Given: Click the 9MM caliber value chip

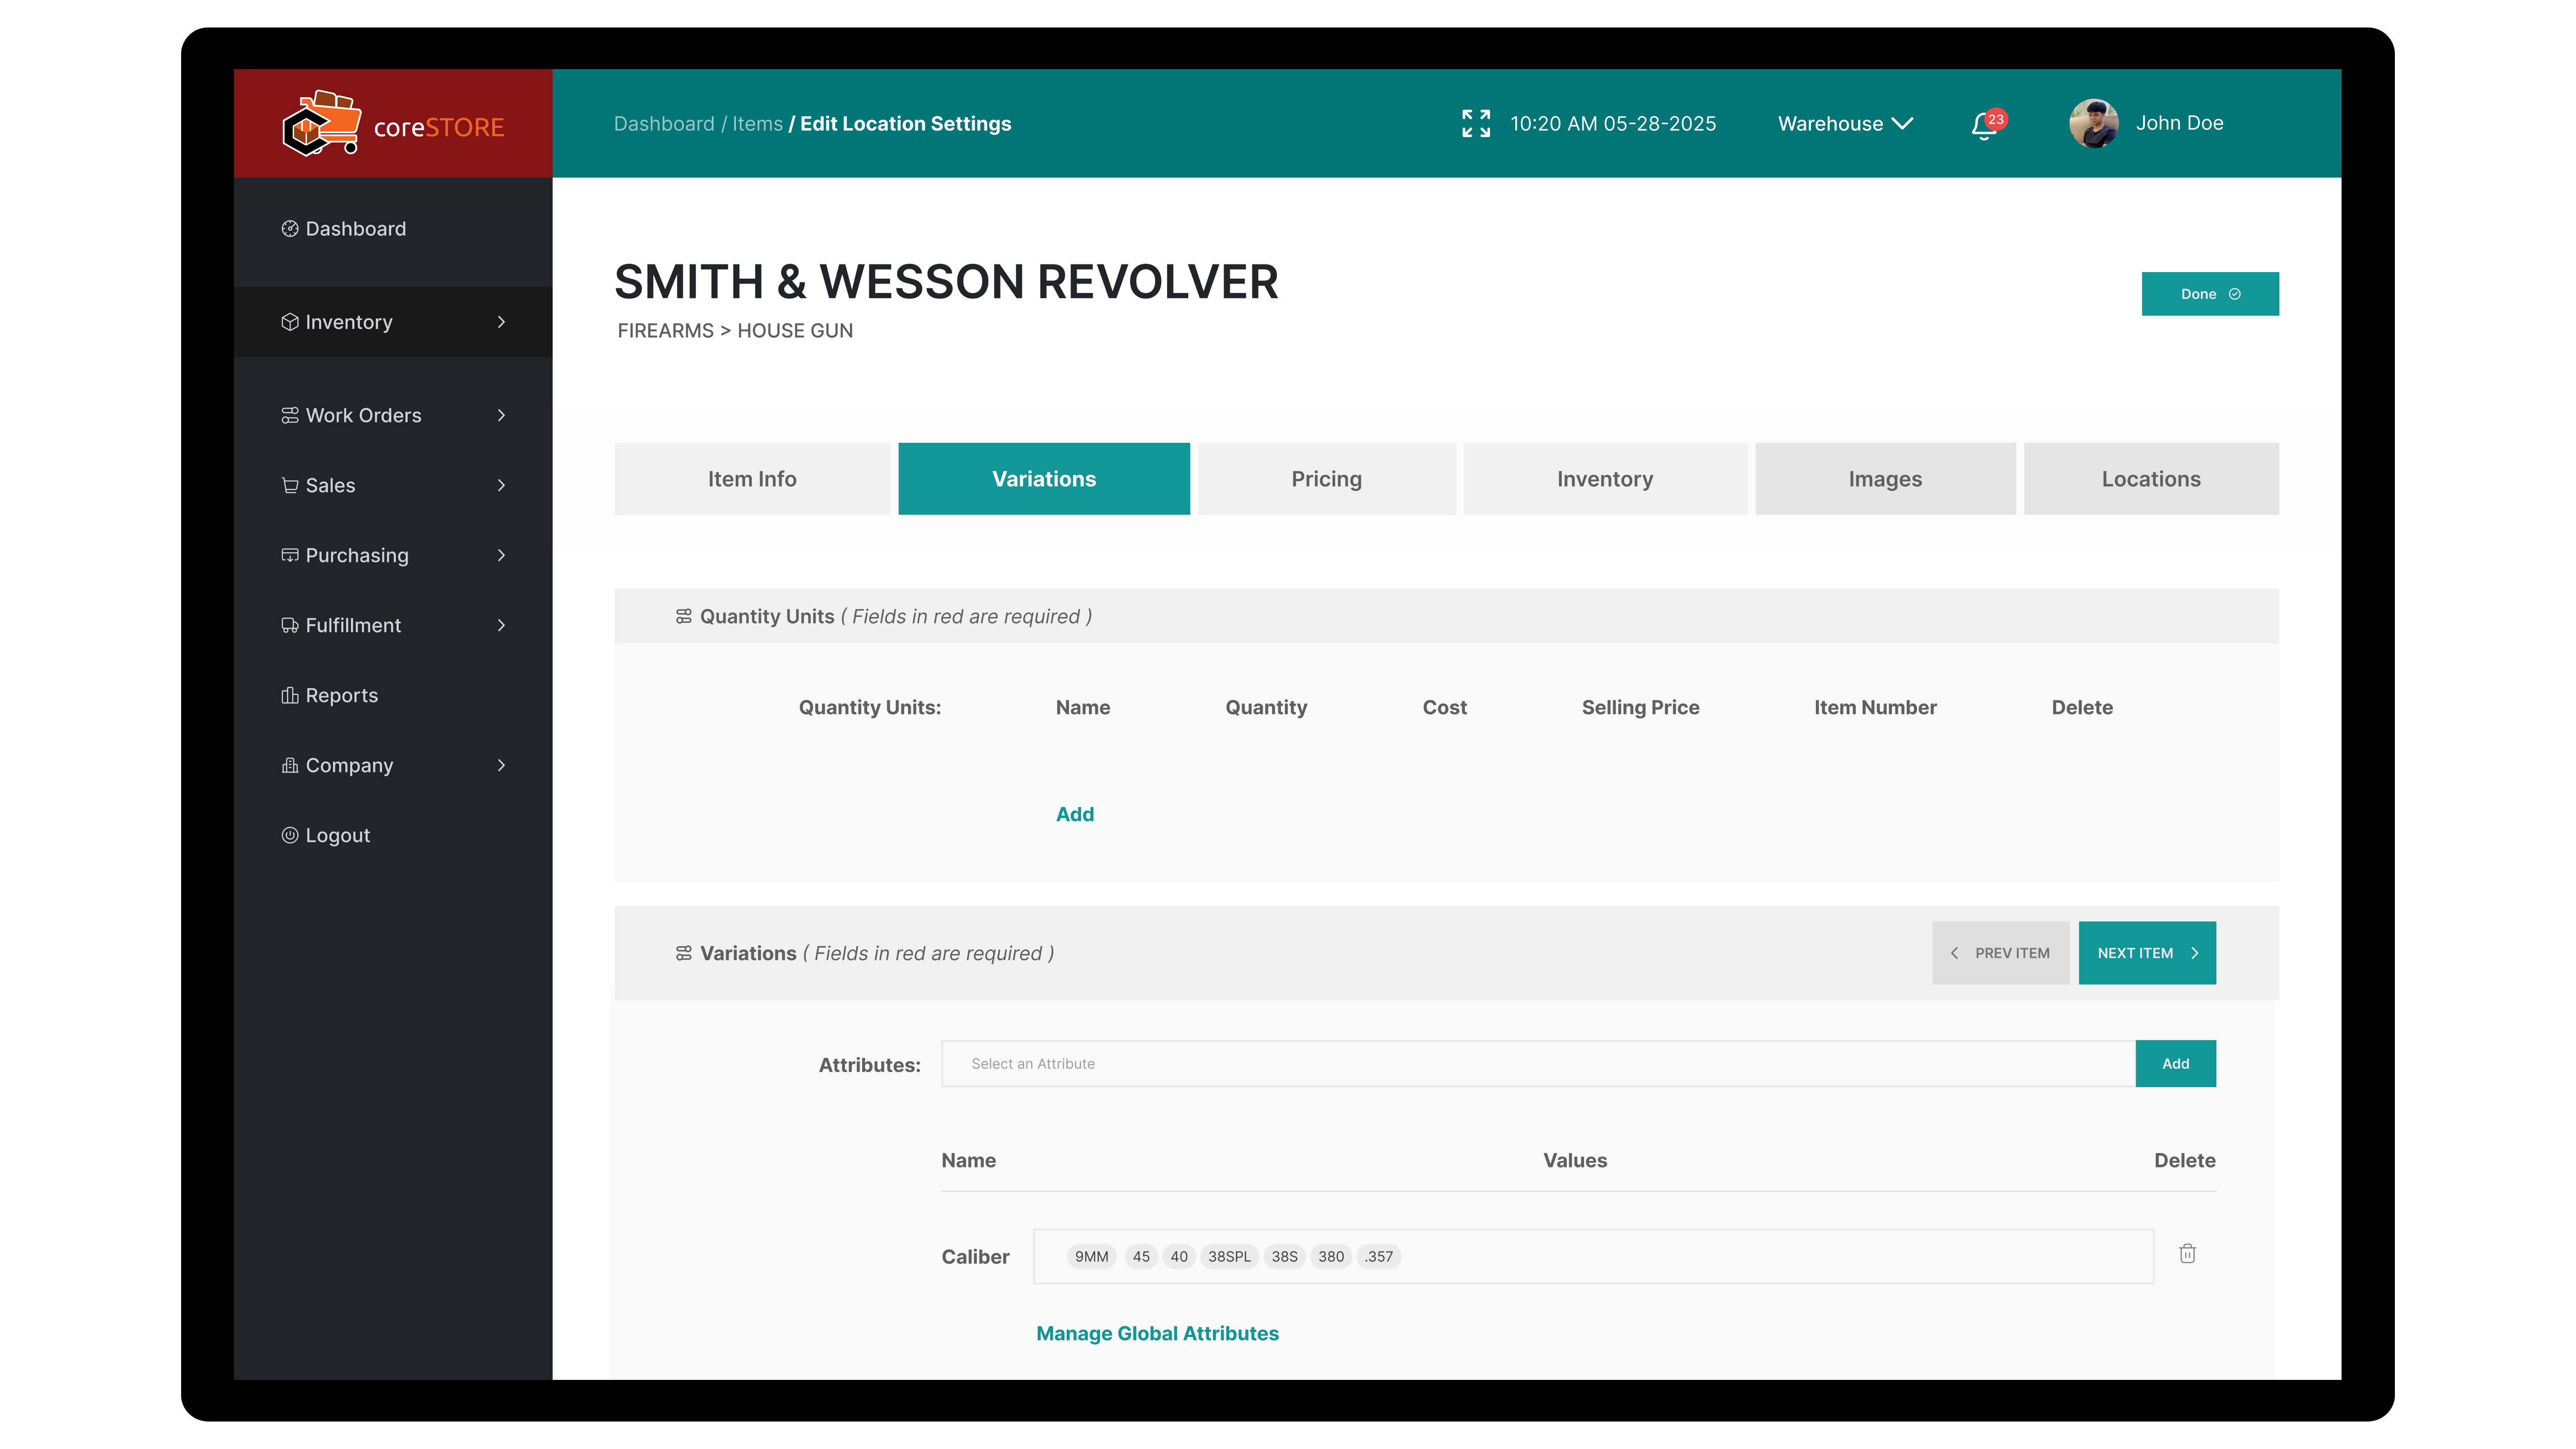Looking at the screenshot, I should pos(1091,1257).
